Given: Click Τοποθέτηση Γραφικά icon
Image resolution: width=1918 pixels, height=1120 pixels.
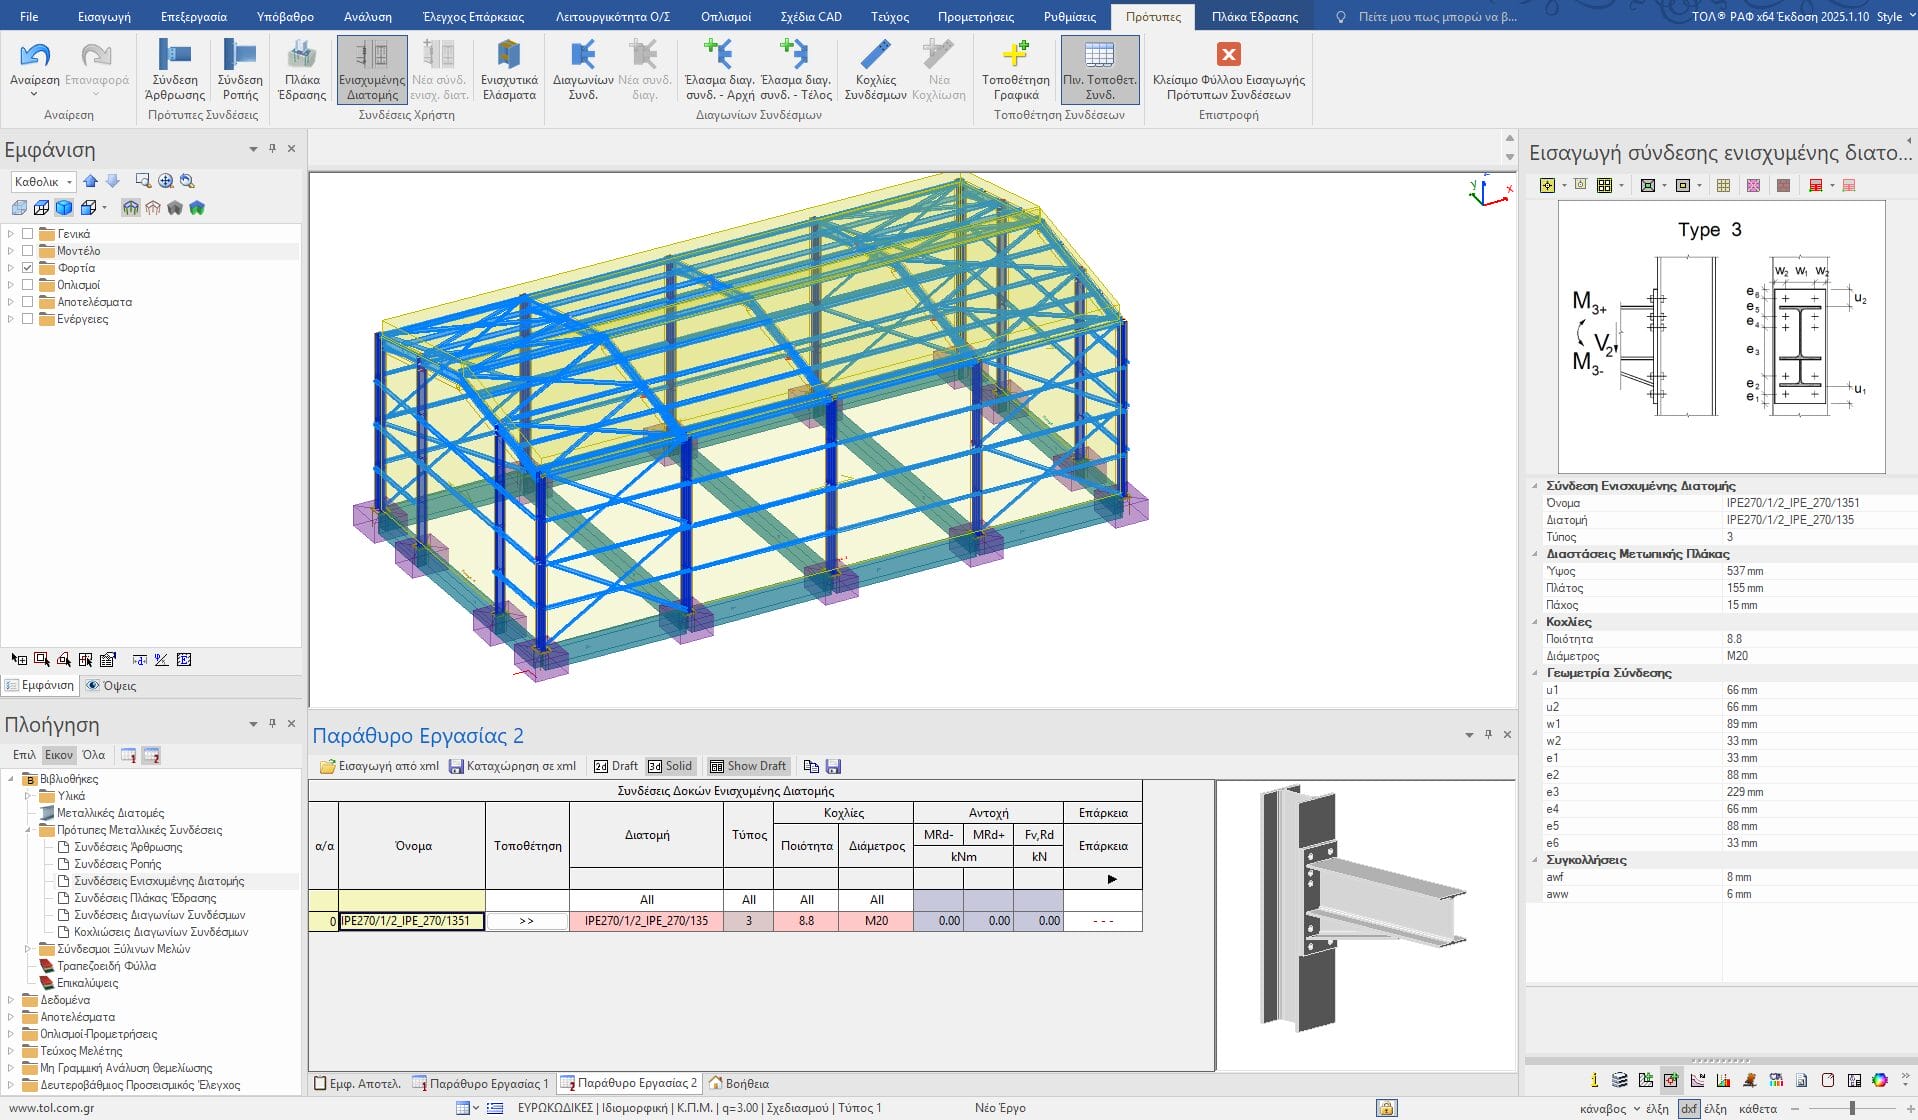Looking at the screenshot, I should [x=1015, y=70].
